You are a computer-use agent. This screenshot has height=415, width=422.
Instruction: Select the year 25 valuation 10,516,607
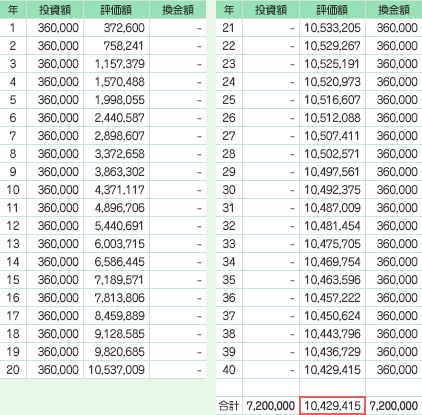(x=332, y=100)
